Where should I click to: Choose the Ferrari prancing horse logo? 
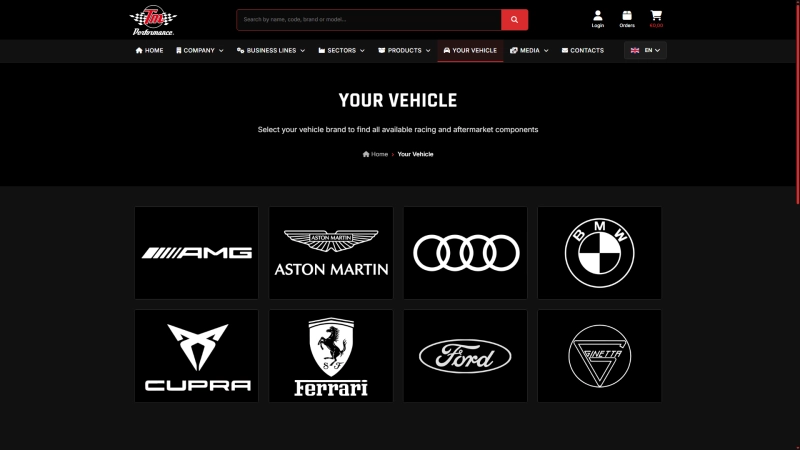[x=331, y=356]
